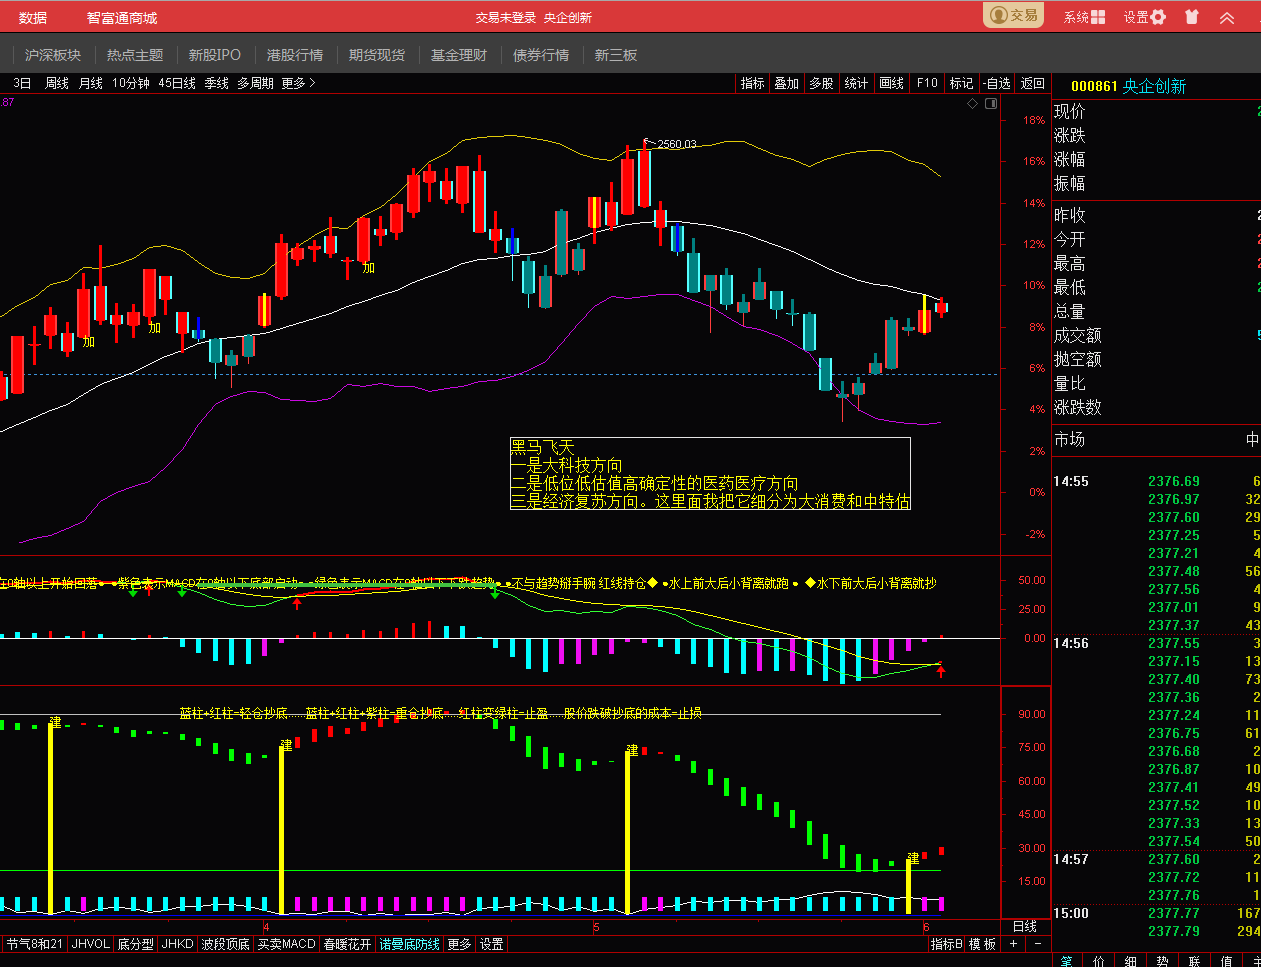Click the 返回 button
Screen dimensions: 1261x967
(x=1032, y=83)
